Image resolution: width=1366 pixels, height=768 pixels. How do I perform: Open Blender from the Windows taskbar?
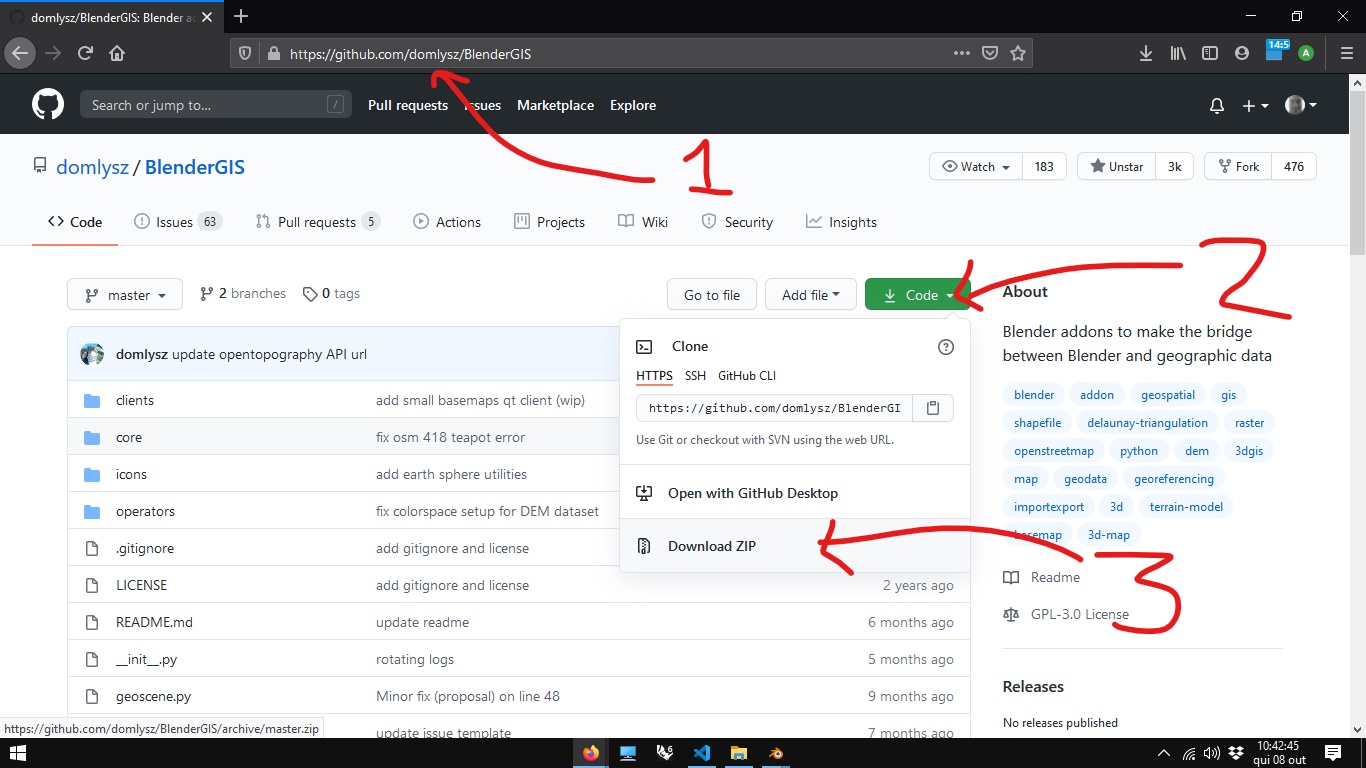click(775, 753)
